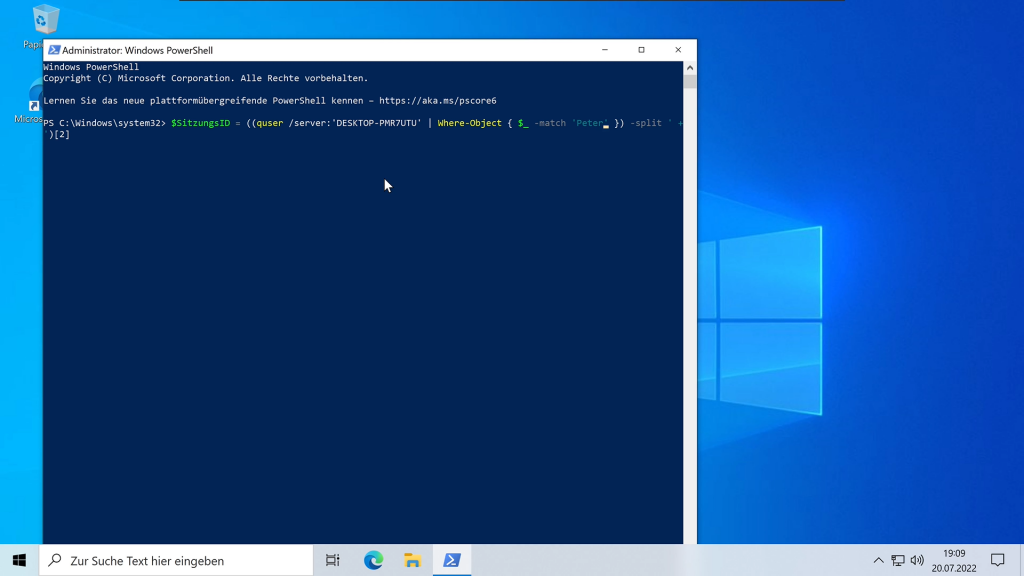Click the Where-Object cmdlet text
This screenshot has height=576, width=1024.
470,123
